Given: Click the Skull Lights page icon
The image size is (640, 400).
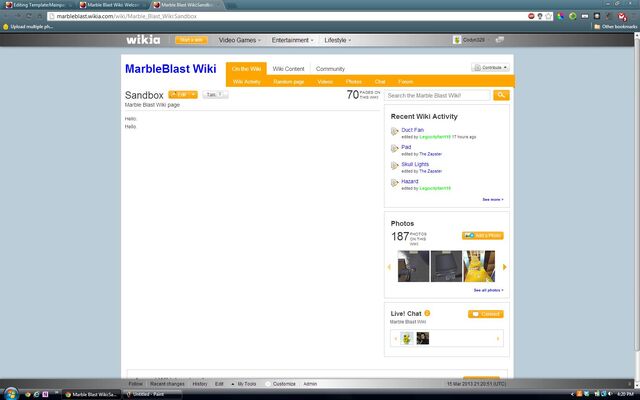Looking at the screenshot, I should tap(394, 166).
